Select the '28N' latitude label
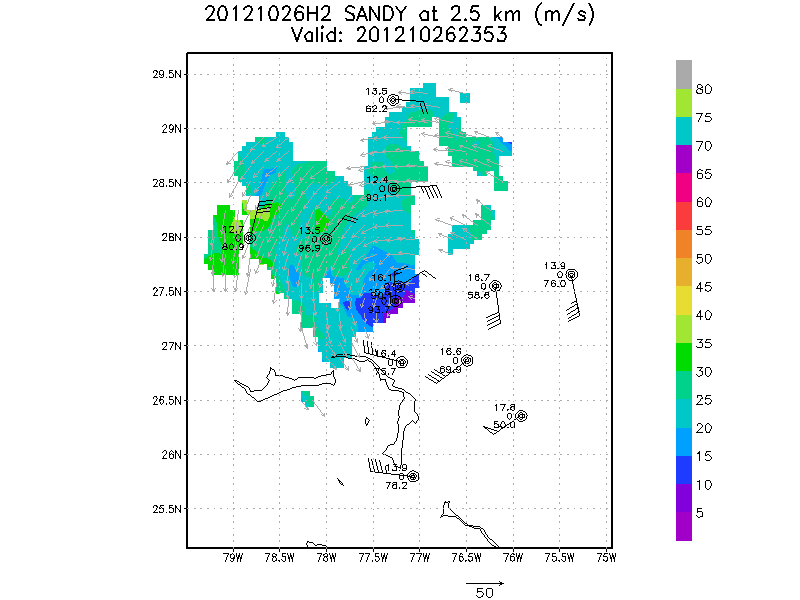800x600 pixels. pyautogui.click(x=171, y=237)
